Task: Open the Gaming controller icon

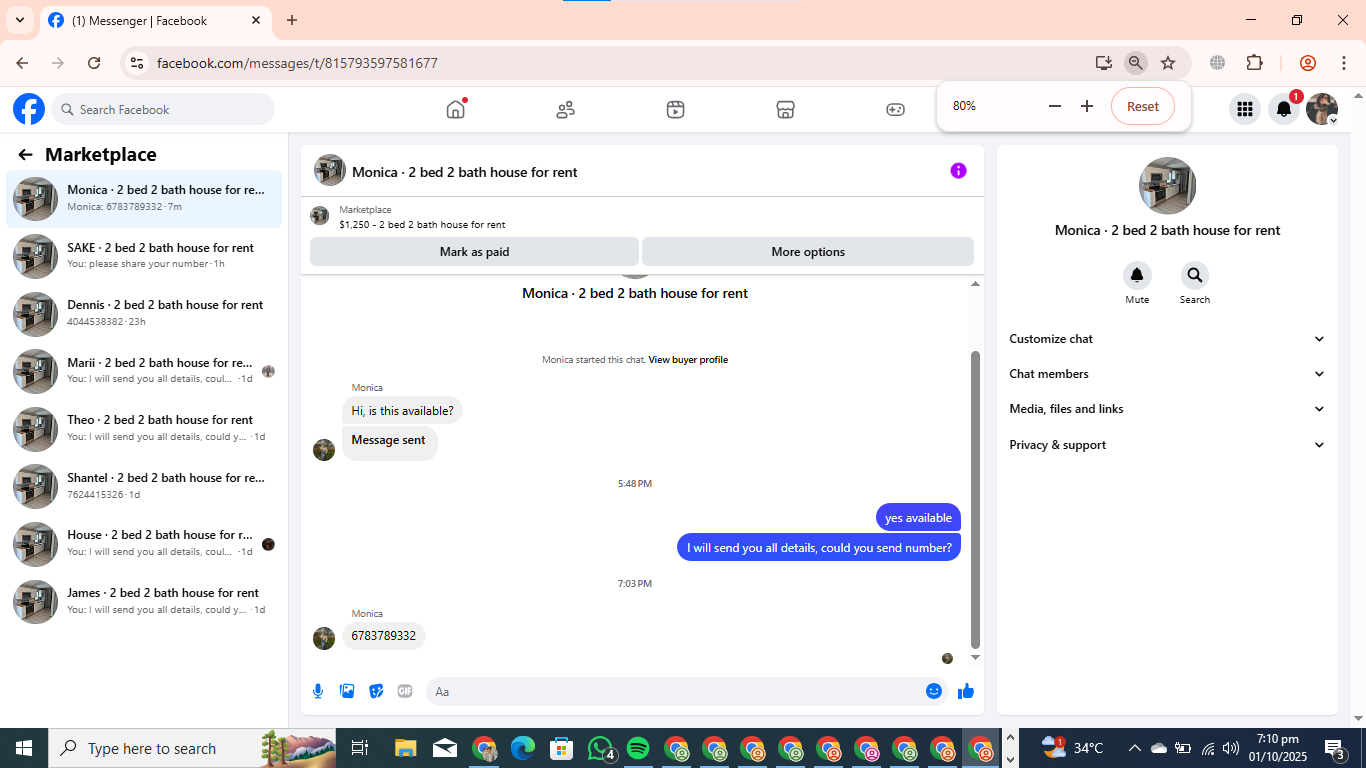Action: pos(896,109)
